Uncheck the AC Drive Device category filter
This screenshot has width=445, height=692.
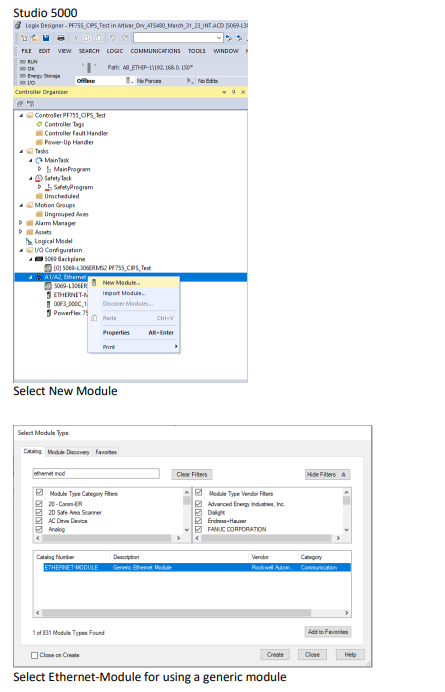click(39, 521)
